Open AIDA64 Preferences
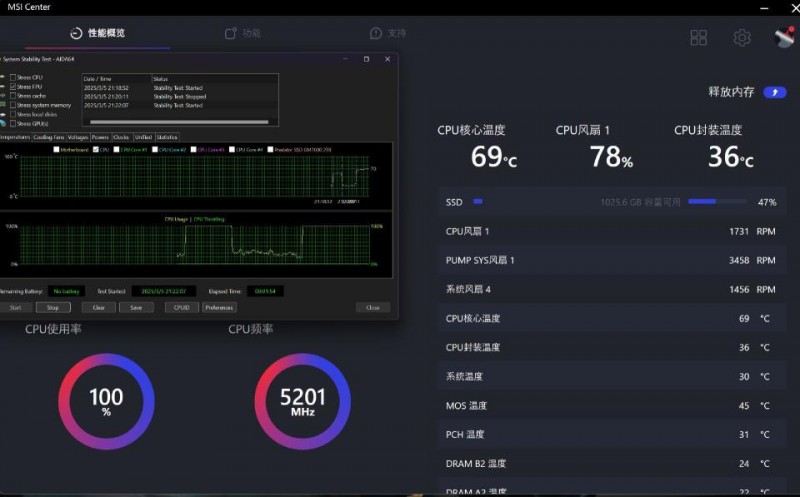This screenshot has width=800, height=497. (219, 307)
